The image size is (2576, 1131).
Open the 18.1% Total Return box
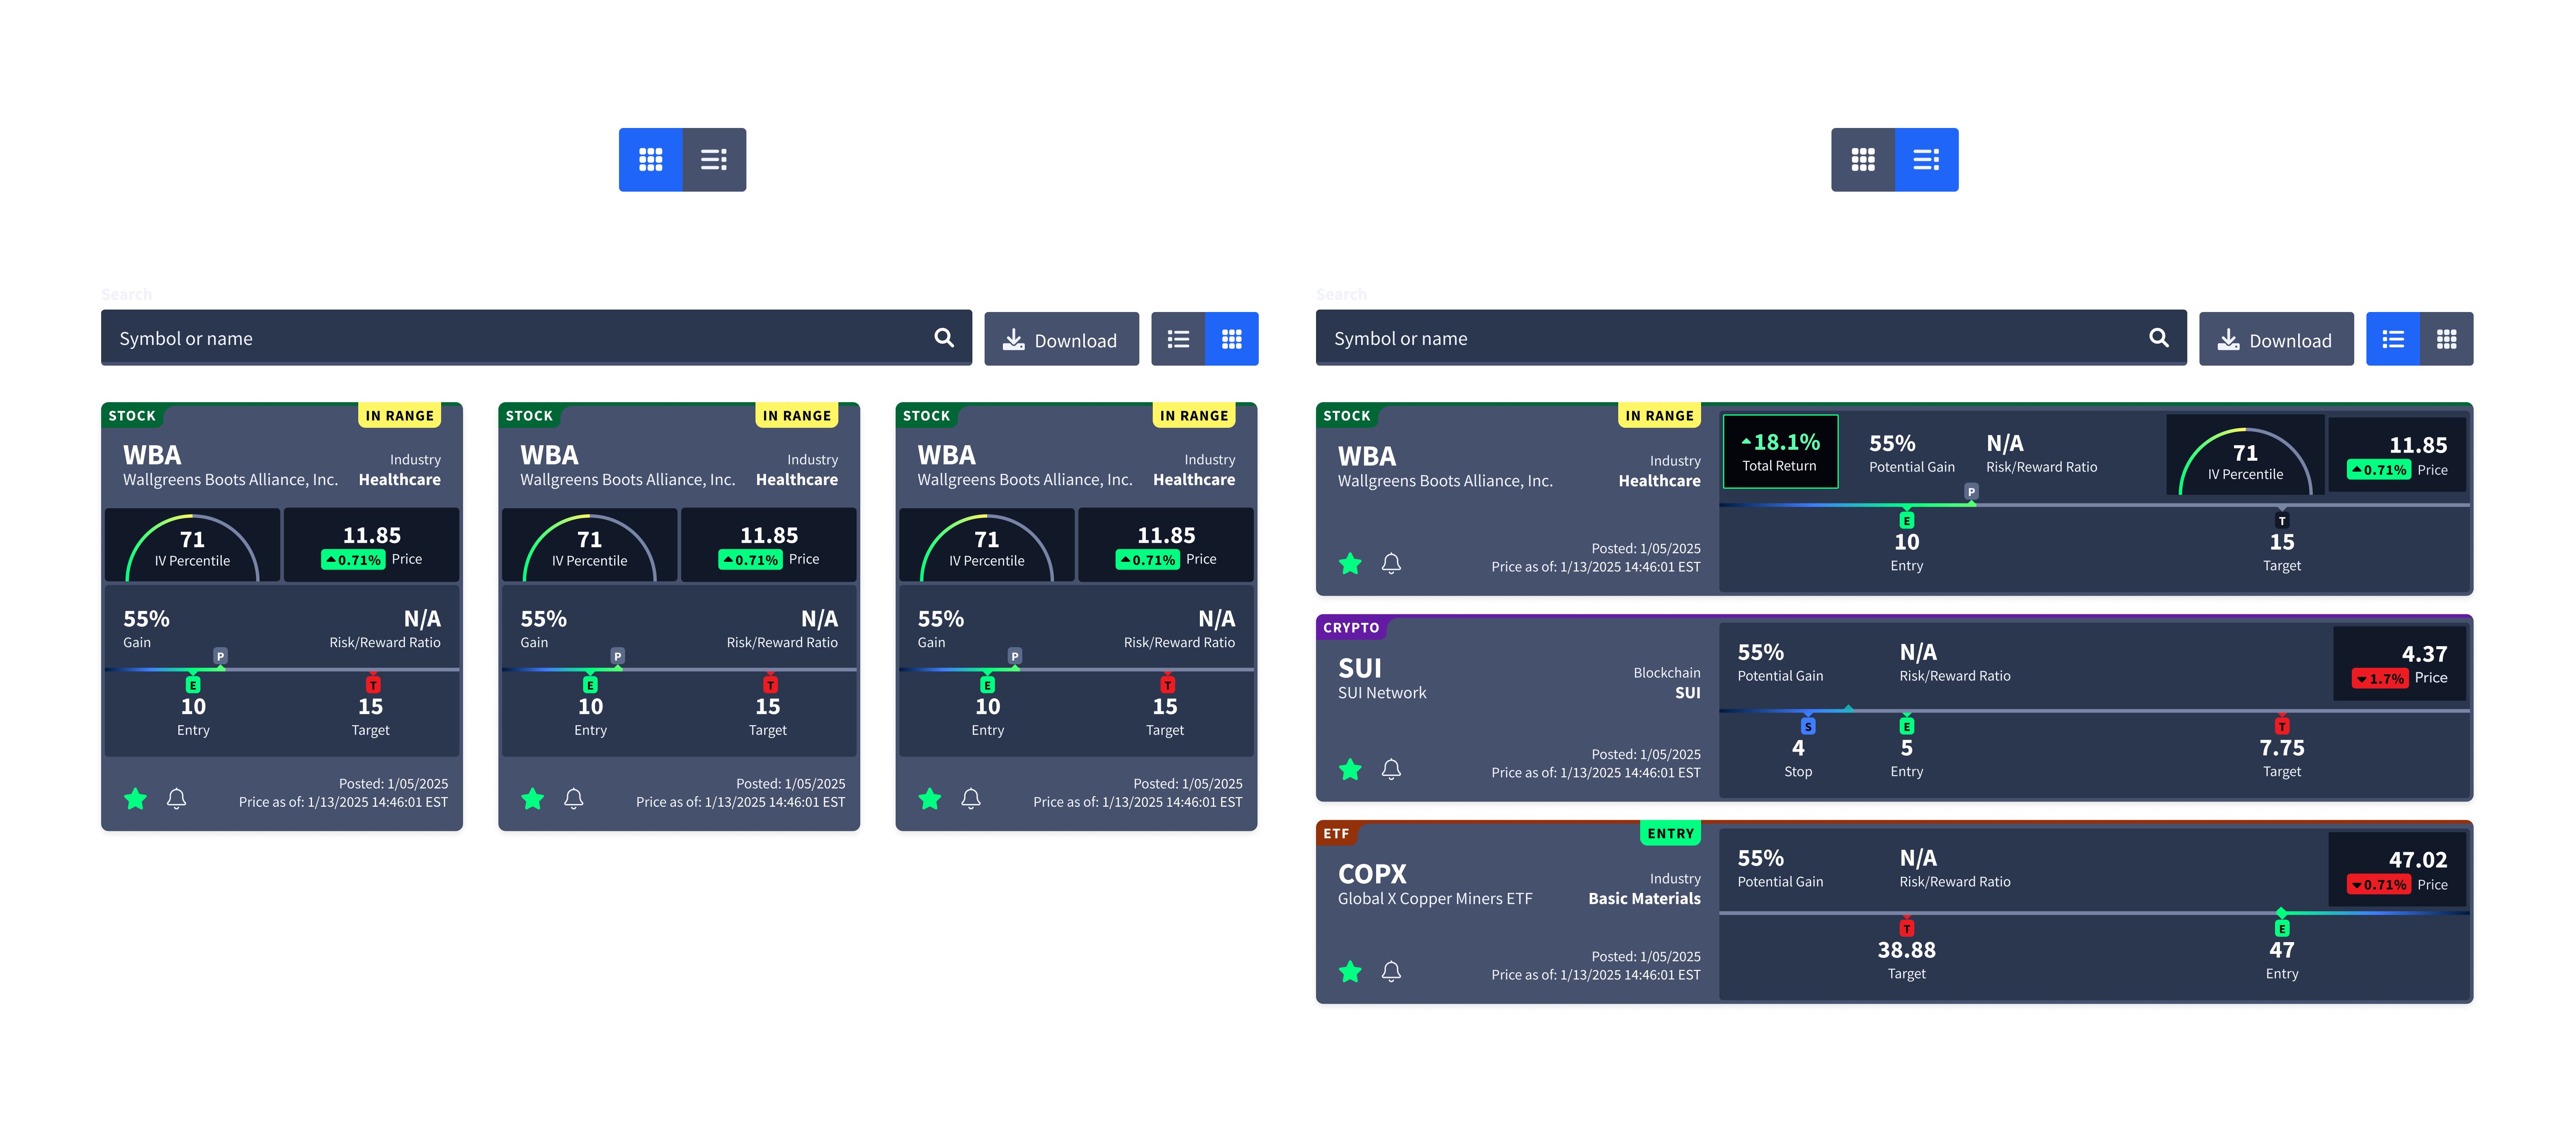(x=1780, y=451)
